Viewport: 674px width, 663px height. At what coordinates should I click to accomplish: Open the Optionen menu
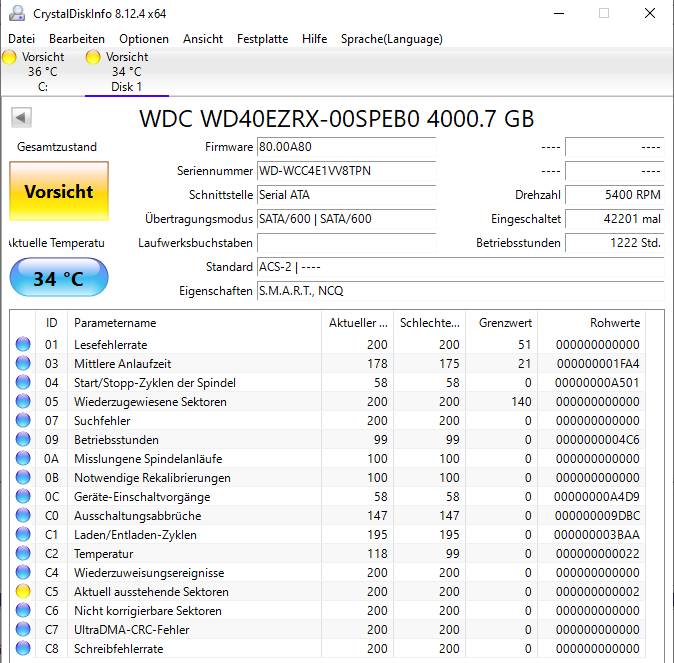coord(144,39)
